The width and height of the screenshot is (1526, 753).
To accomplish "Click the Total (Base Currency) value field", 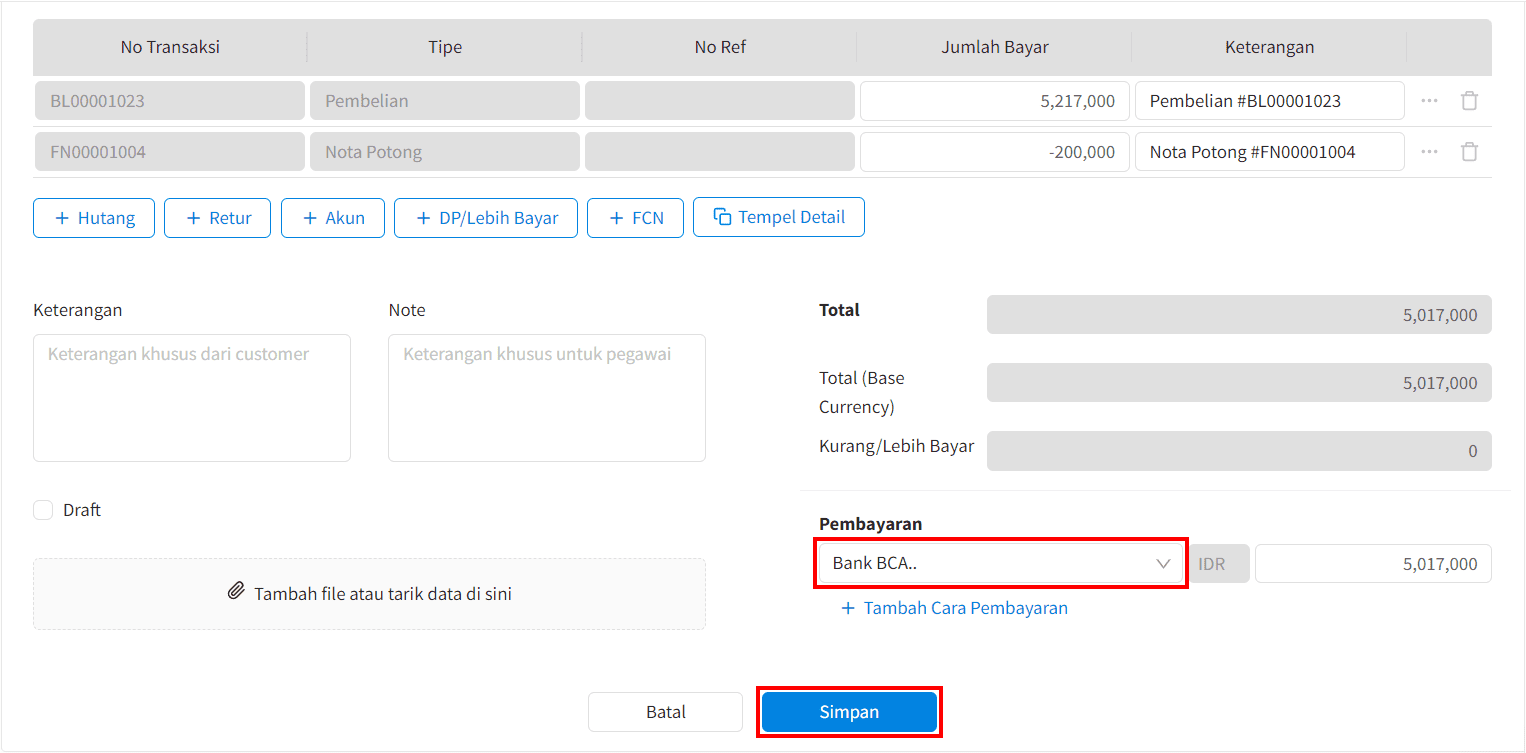I will 1239,383.
